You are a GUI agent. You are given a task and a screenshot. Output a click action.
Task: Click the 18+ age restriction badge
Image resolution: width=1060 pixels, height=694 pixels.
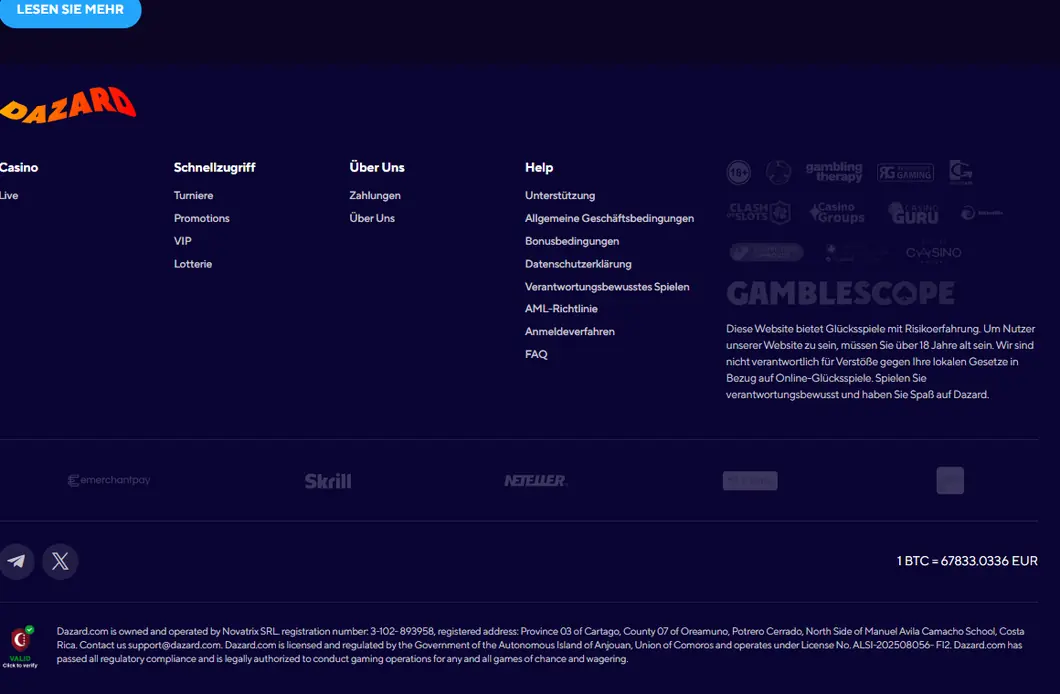pyautogui.click(x=739, y=172)
